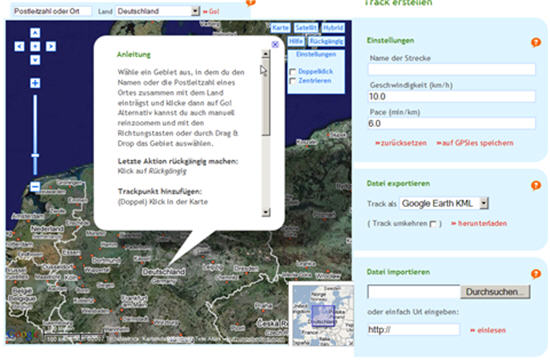The width and height of the screenshot is (550, 360).
Task: Click the Datei exportieren heading
Action: pyautogui.click(x=398, y=184)
